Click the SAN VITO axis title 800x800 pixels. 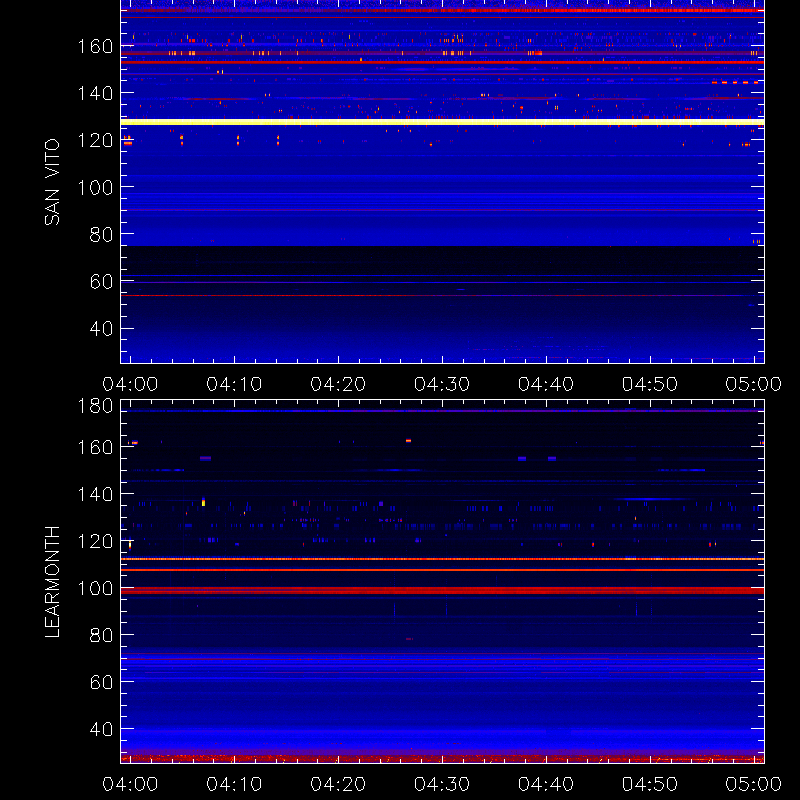click(x=52, y=182)
